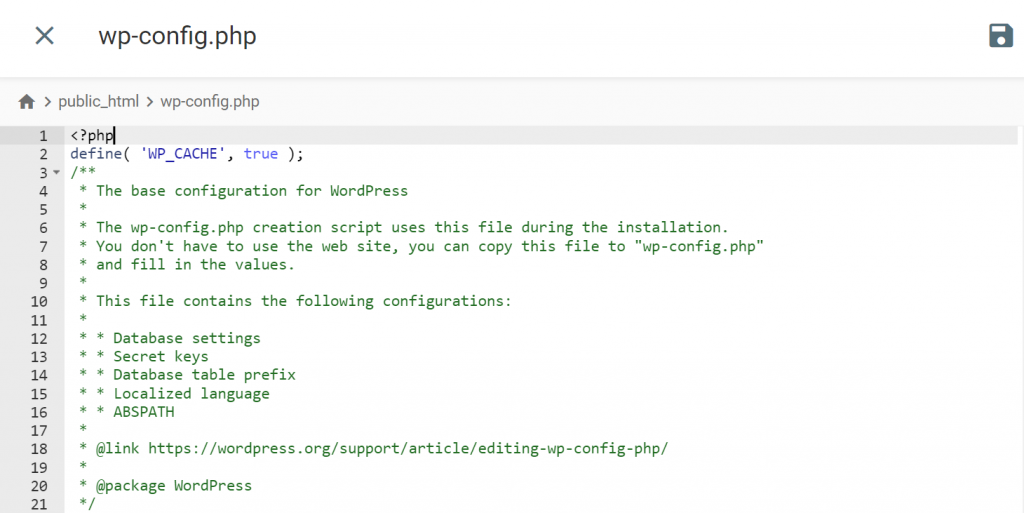Close the wp-config.php editor
This screenshot has width=1024, height=513.
click(44, 36)
